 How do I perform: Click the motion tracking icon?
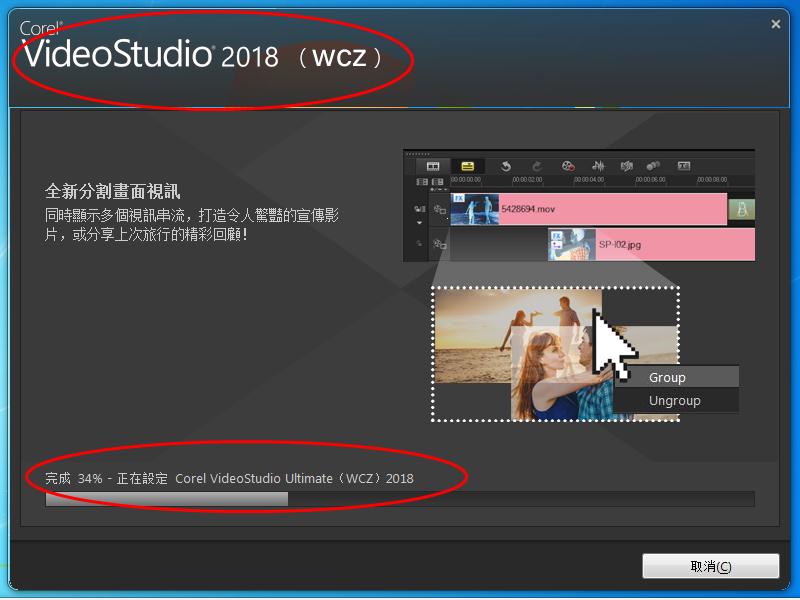click(653, 166)
